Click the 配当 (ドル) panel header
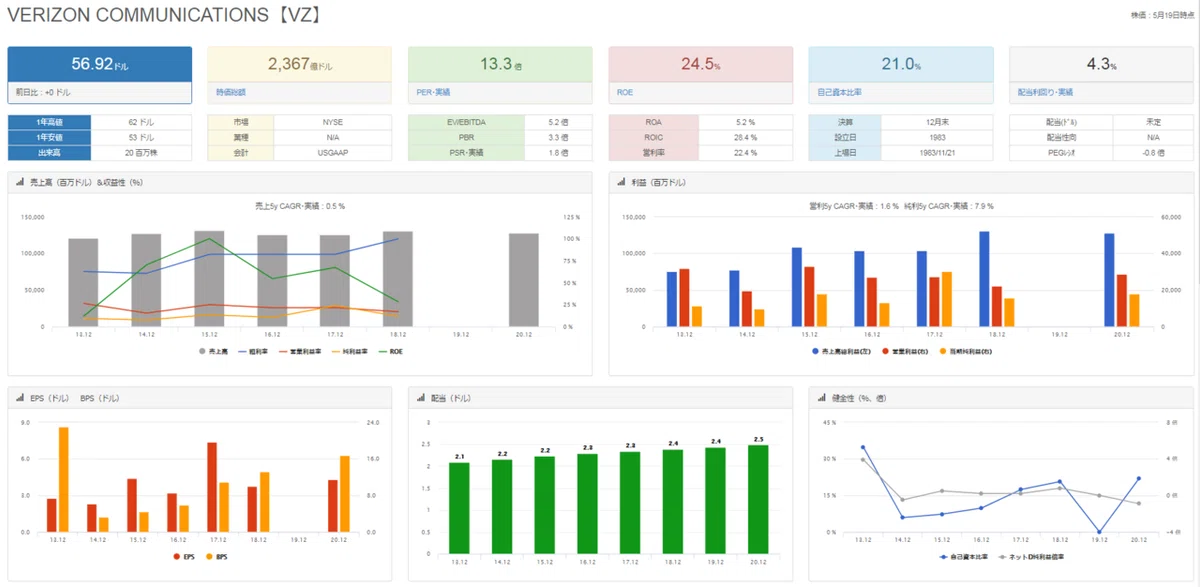This screenshot has width=1200, height=587. point(600,397)
